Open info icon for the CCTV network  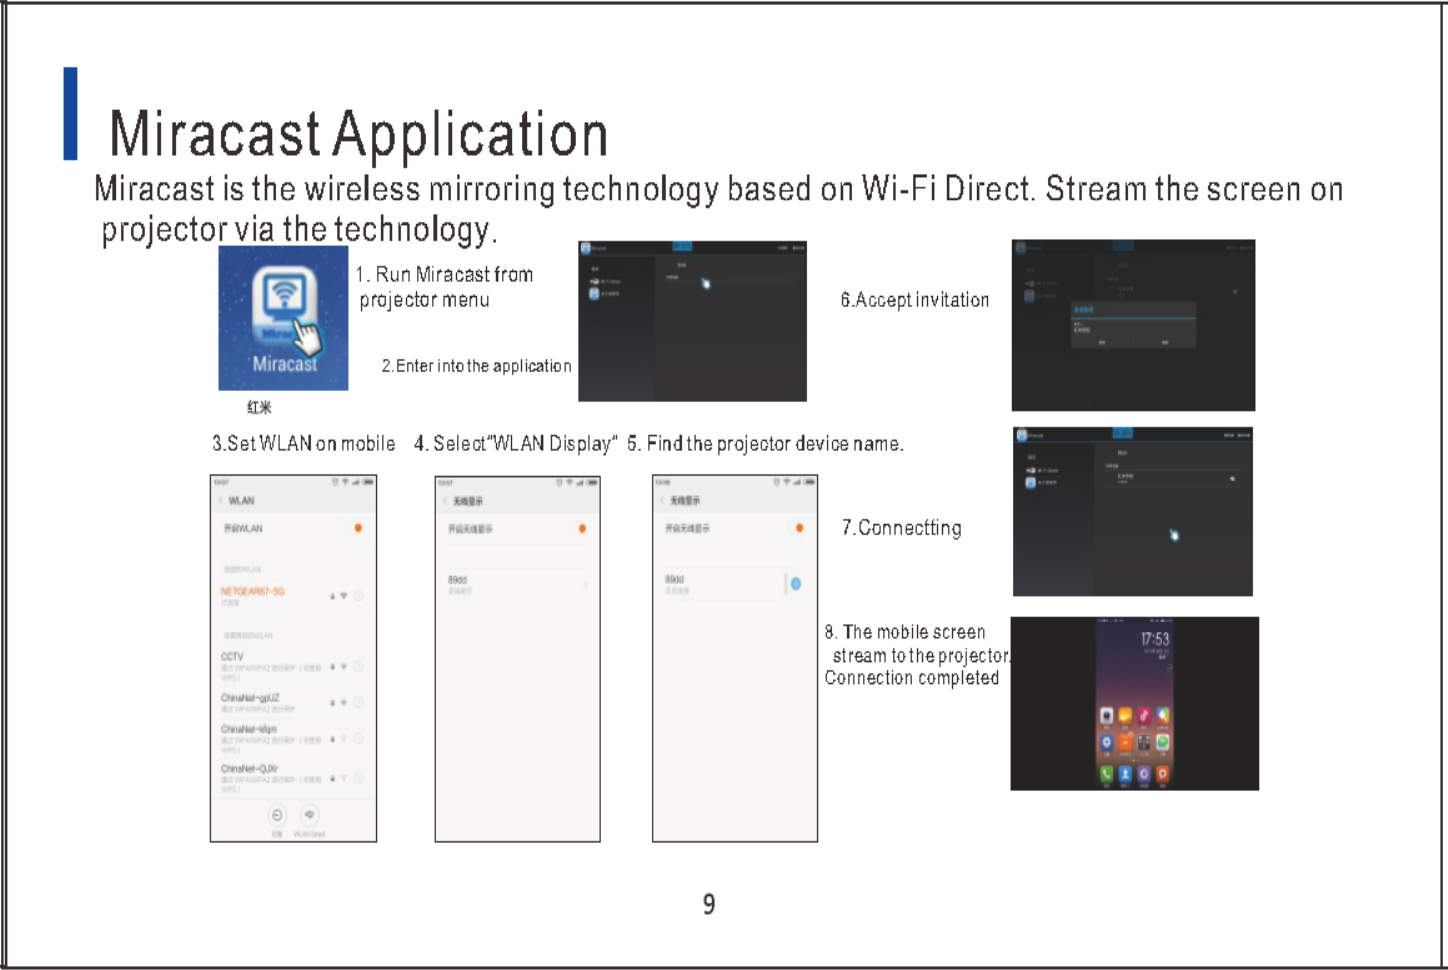point(358,666)
